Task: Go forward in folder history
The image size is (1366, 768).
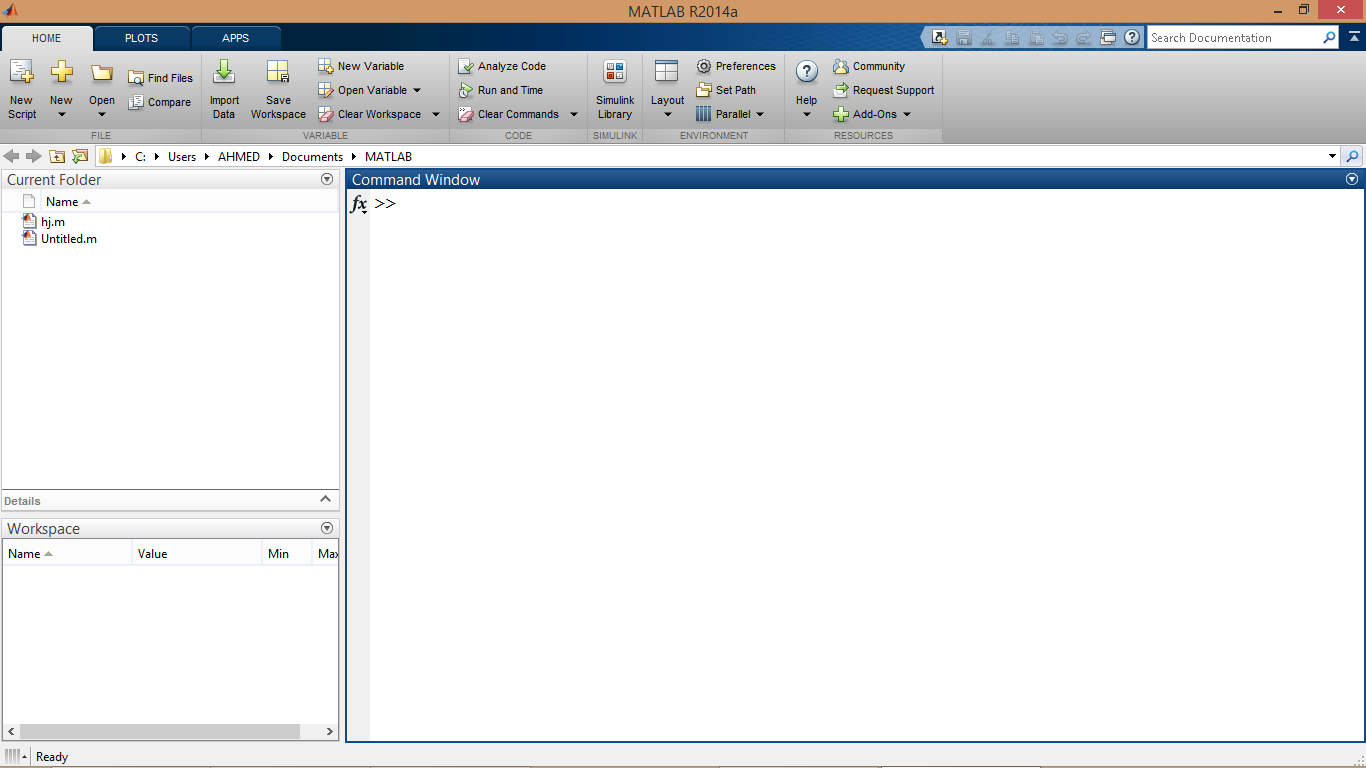Action: [x=34, y=157]
